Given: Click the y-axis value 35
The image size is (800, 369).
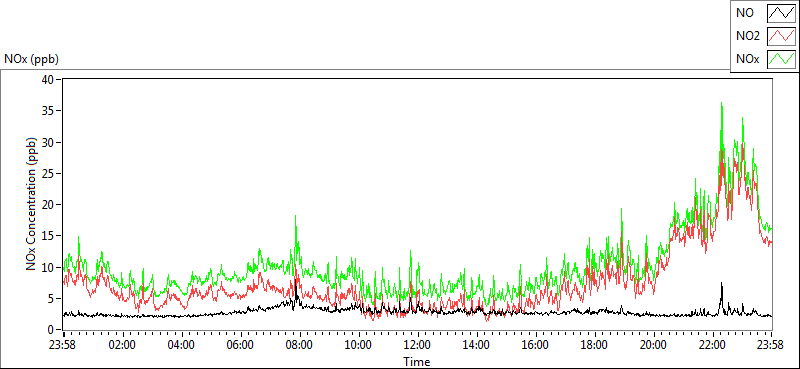Looking at the screenshot, I should pyautogui.click(x=48, y=111).
